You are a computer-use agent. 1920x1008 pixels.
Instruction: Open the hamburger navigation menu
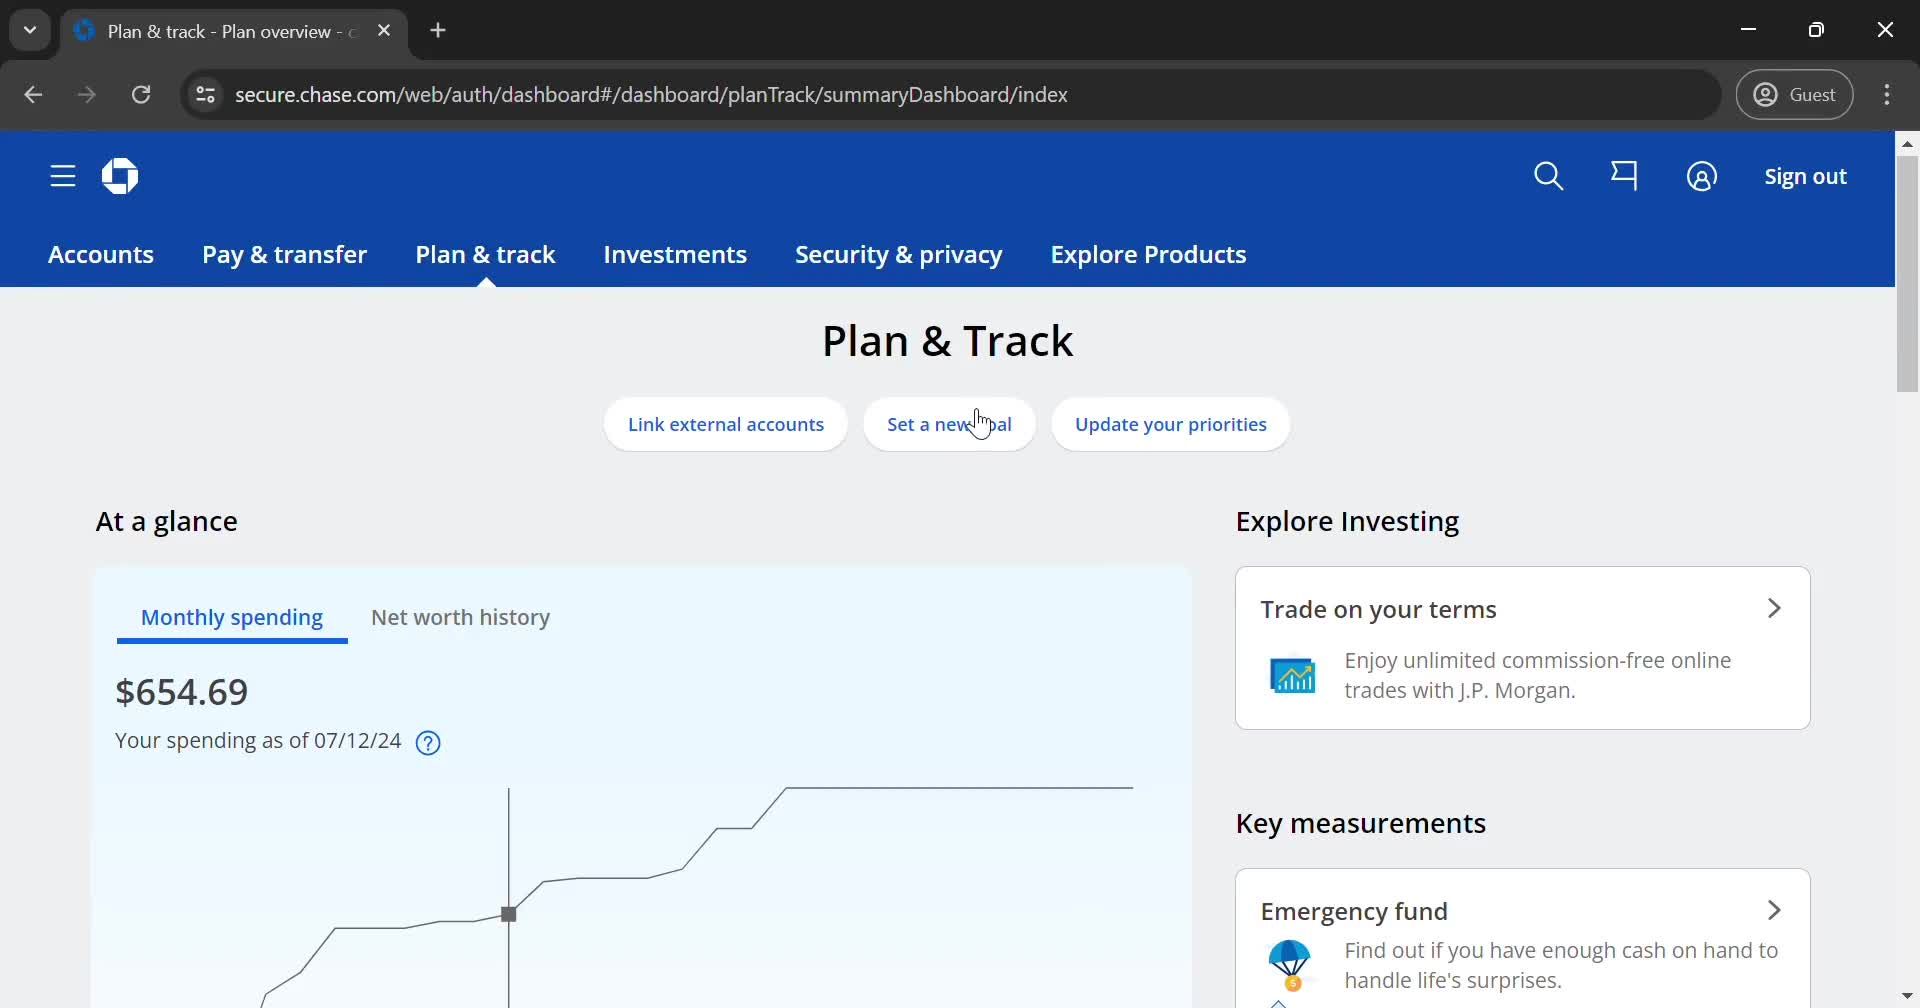[62, 176]
